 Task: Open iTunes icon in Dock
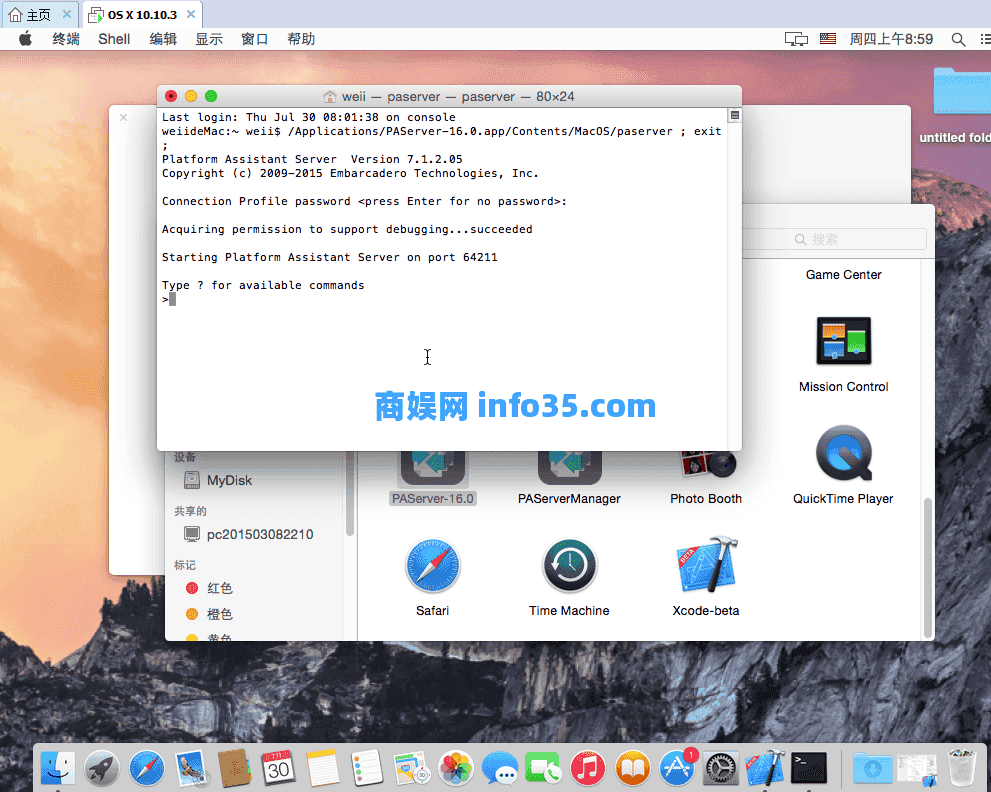point(588,768)
